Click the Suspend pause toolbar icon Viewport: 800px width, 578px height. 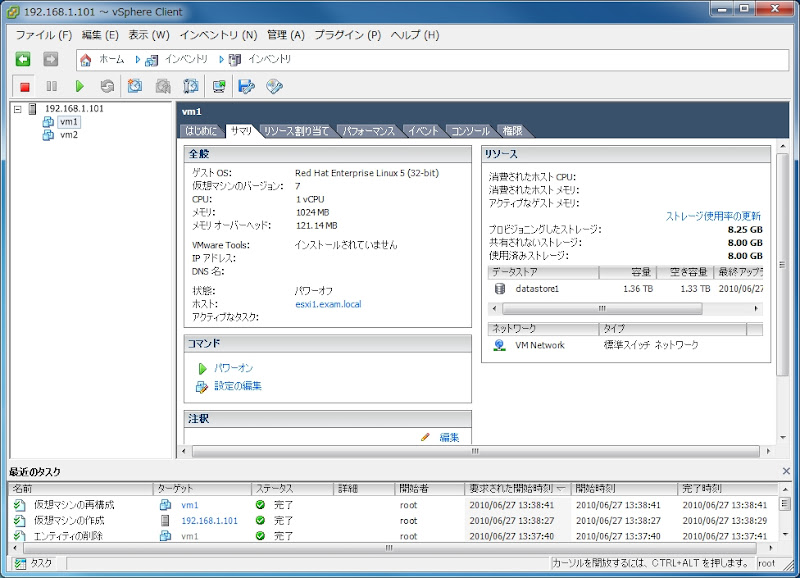click(x=52, y=86)
